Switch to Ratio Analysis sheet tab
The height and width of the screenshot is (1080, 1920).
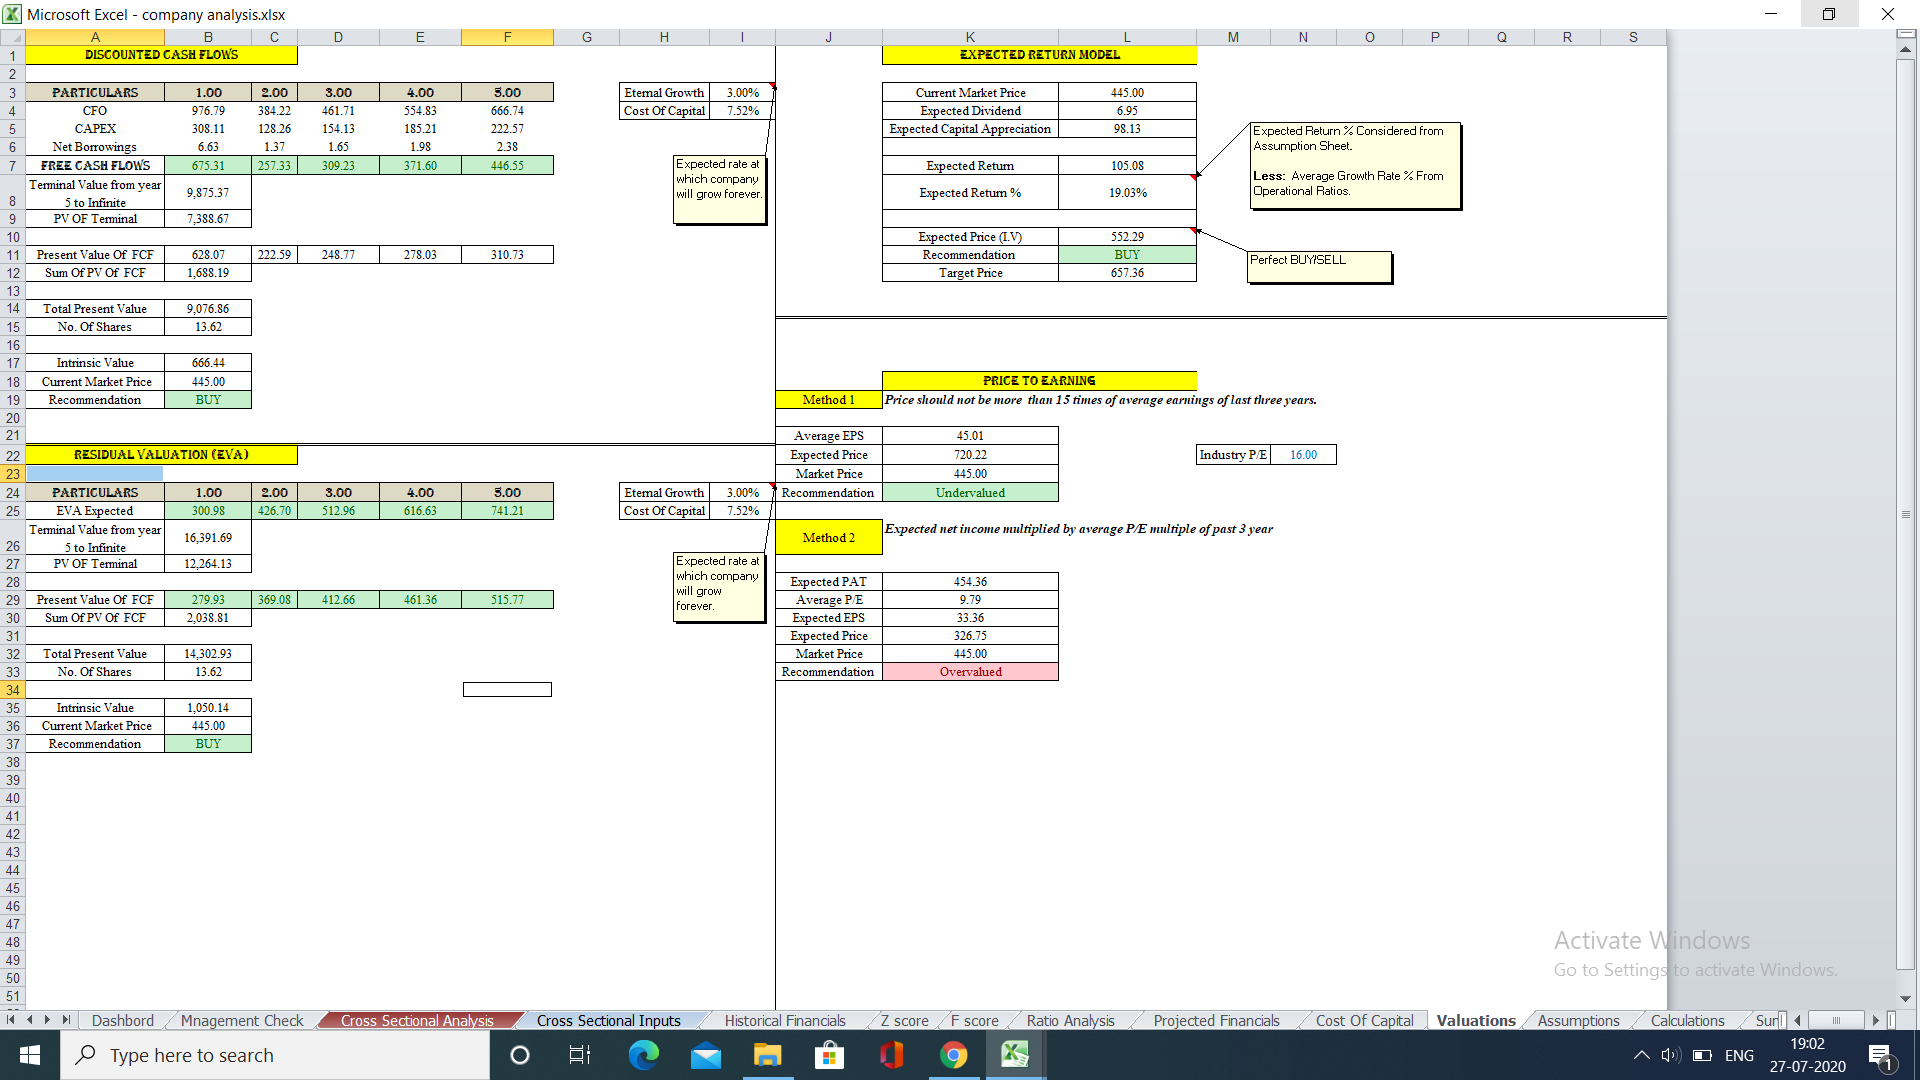1070,1020
